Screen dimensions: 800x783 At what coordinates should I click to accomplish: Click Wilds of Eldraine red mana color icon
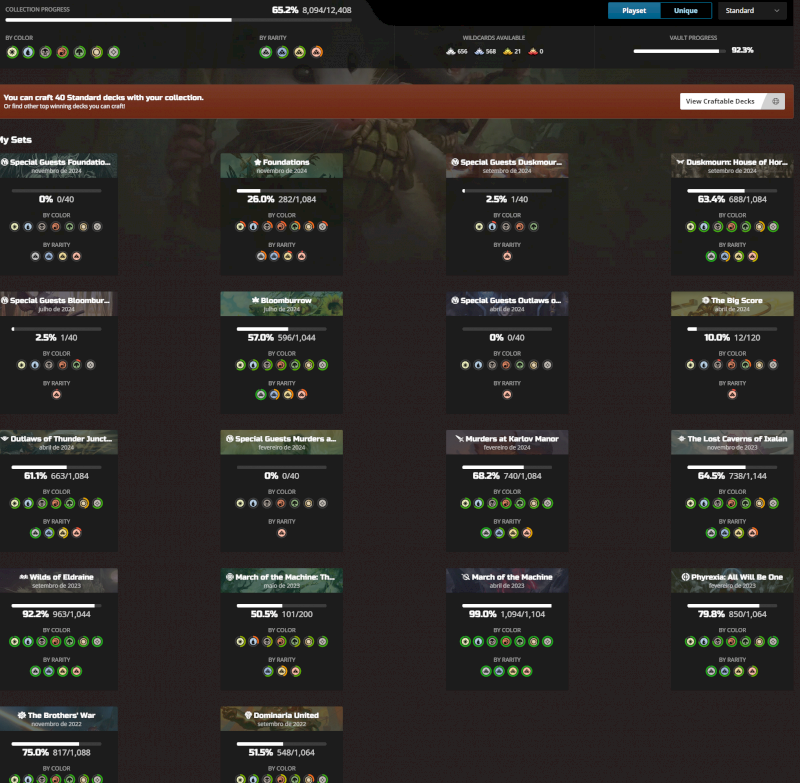pyautogui.click(x=56, y=641)
